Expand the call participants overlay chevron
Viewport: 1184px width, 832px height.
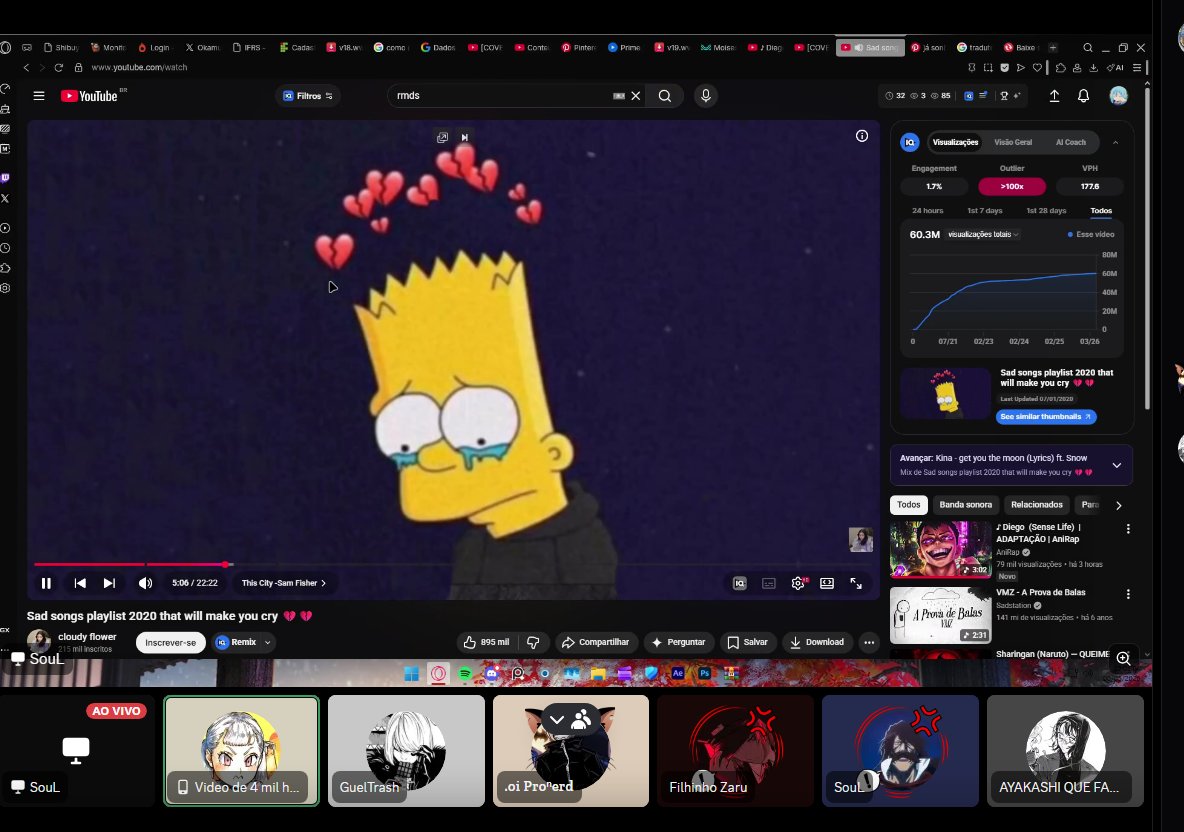557,720
